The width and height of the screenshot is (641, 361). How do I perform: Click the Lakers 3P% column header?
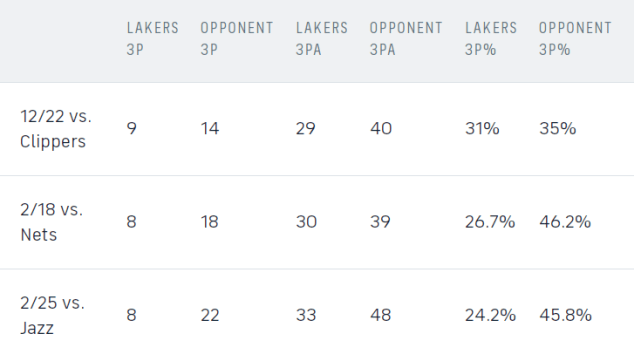pos(491,39)
